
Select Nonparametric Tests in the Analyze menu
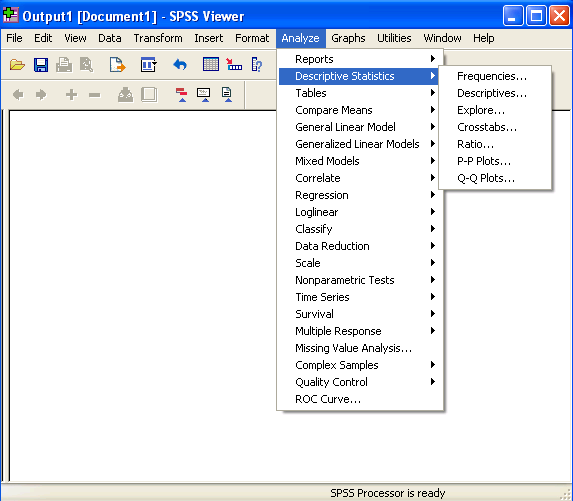tap(360, 280)
